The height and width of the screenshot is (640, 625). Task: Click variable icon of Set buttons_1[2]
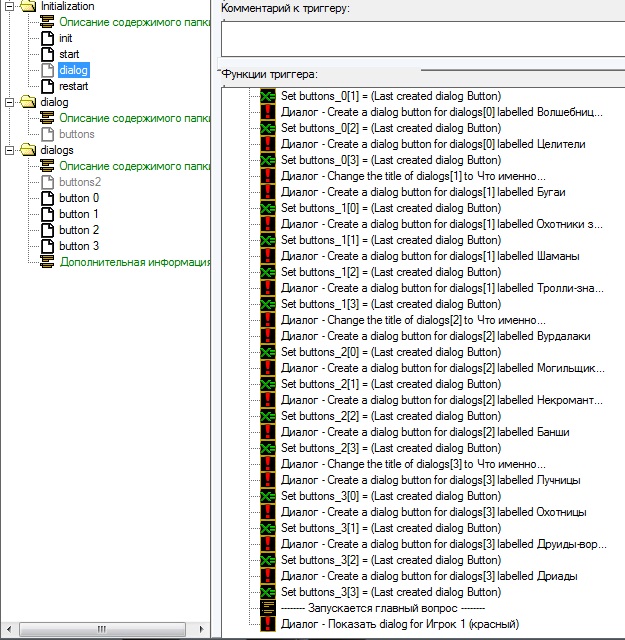[x=268, y=272]
